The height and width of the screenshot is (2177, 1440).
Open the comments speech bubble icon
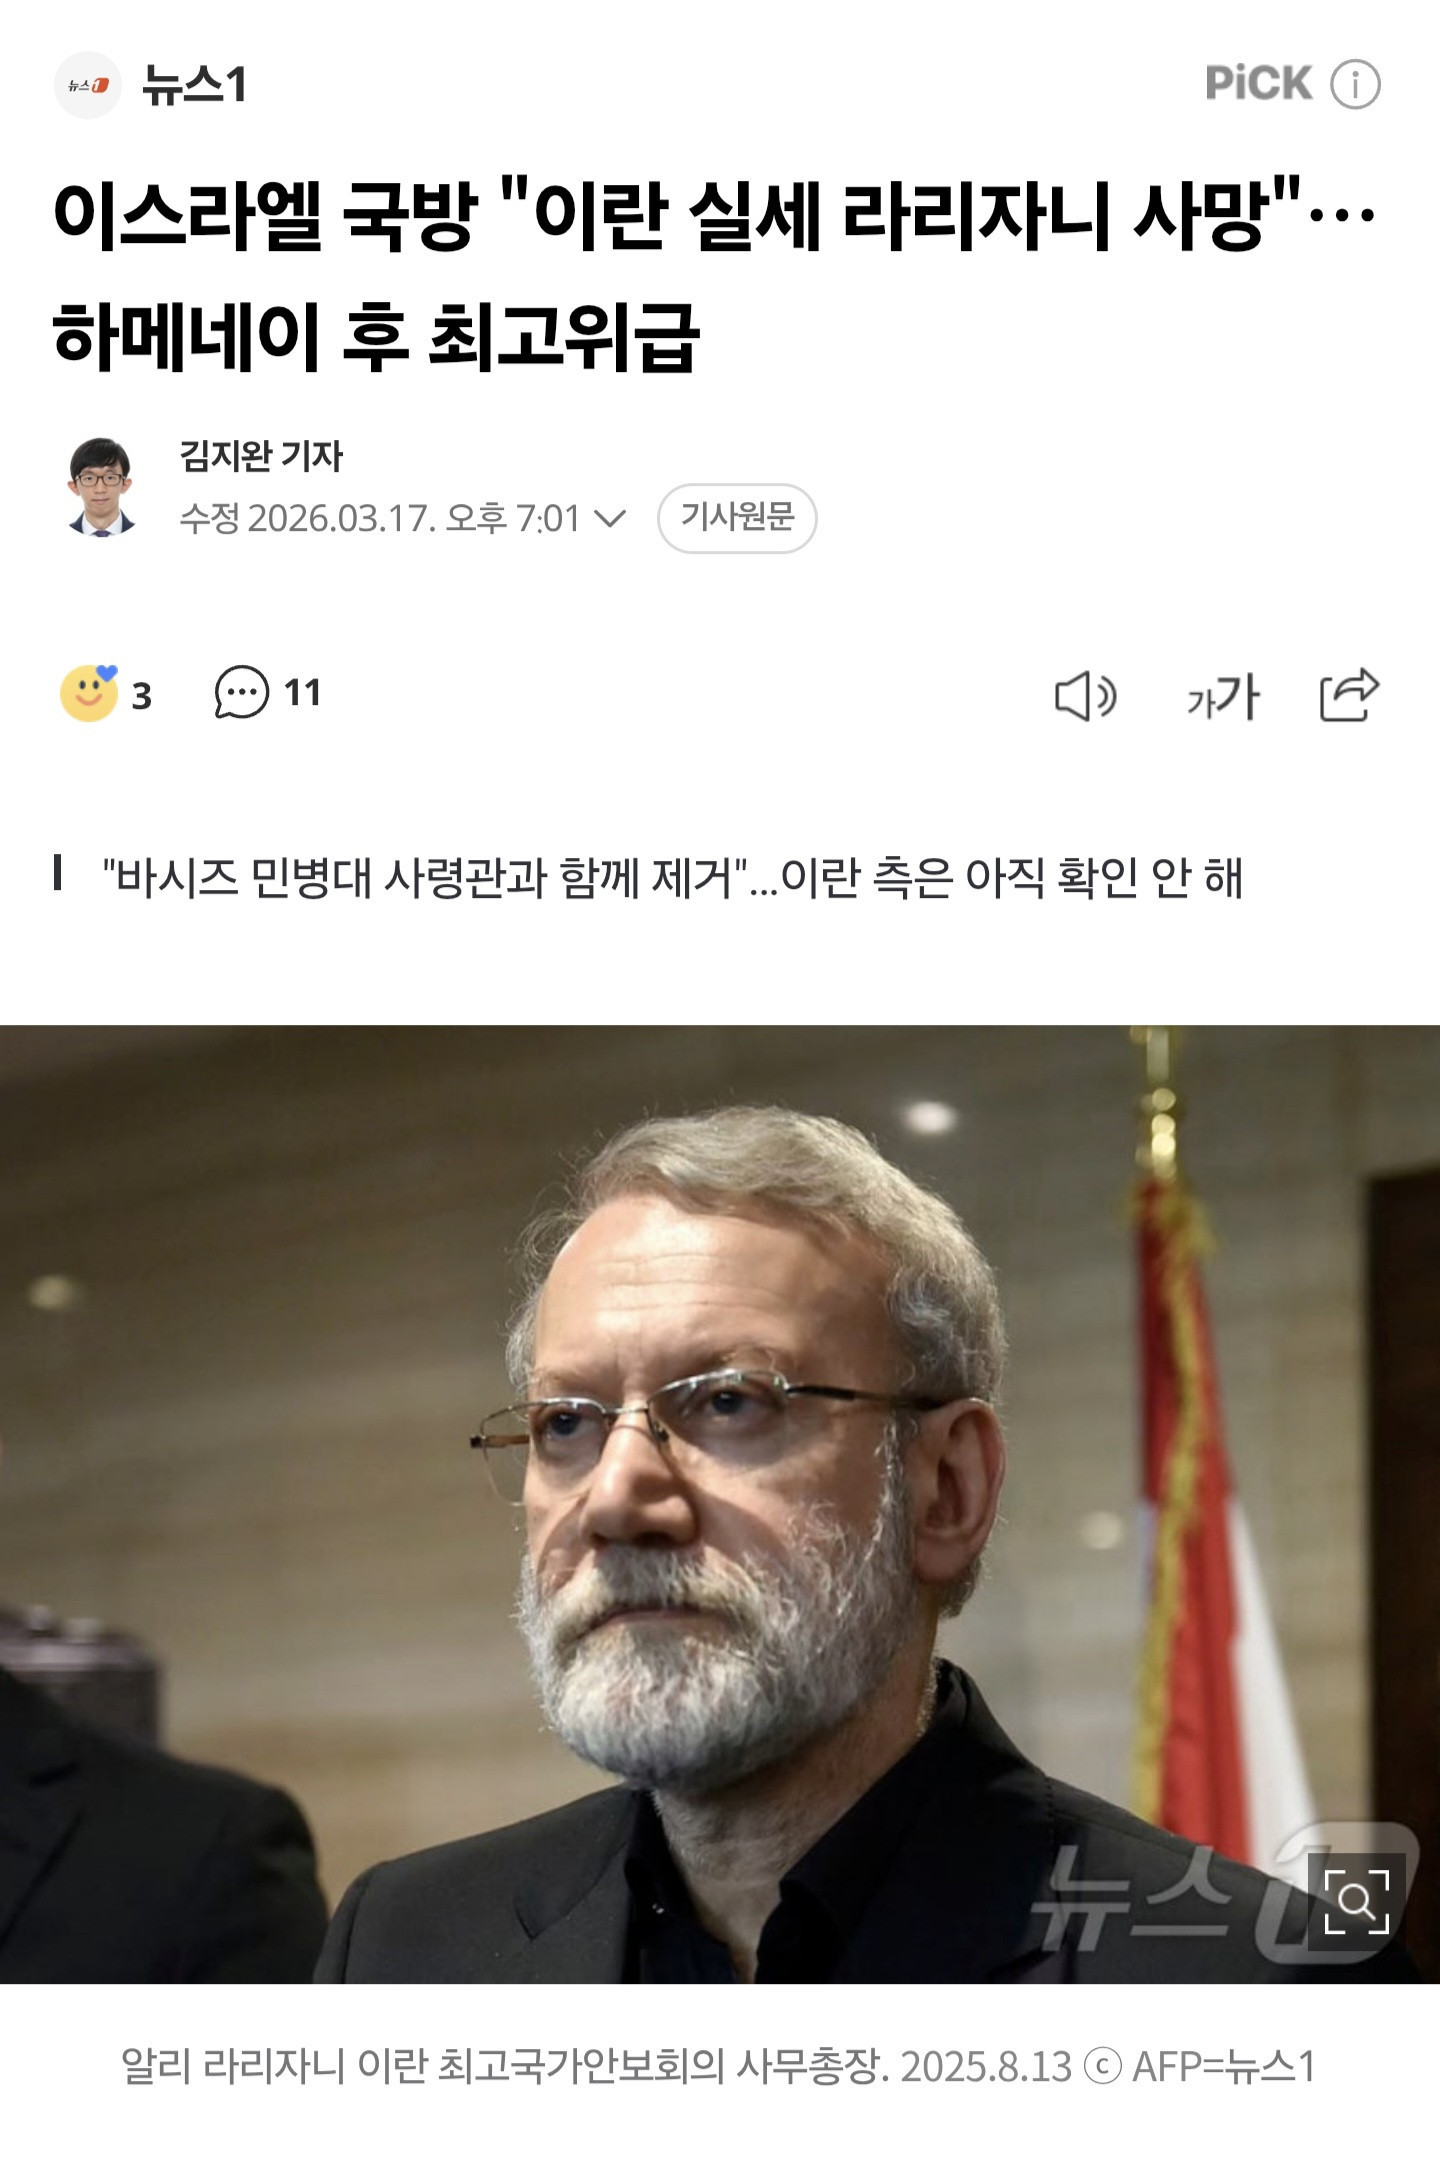(x=242, y=692)
